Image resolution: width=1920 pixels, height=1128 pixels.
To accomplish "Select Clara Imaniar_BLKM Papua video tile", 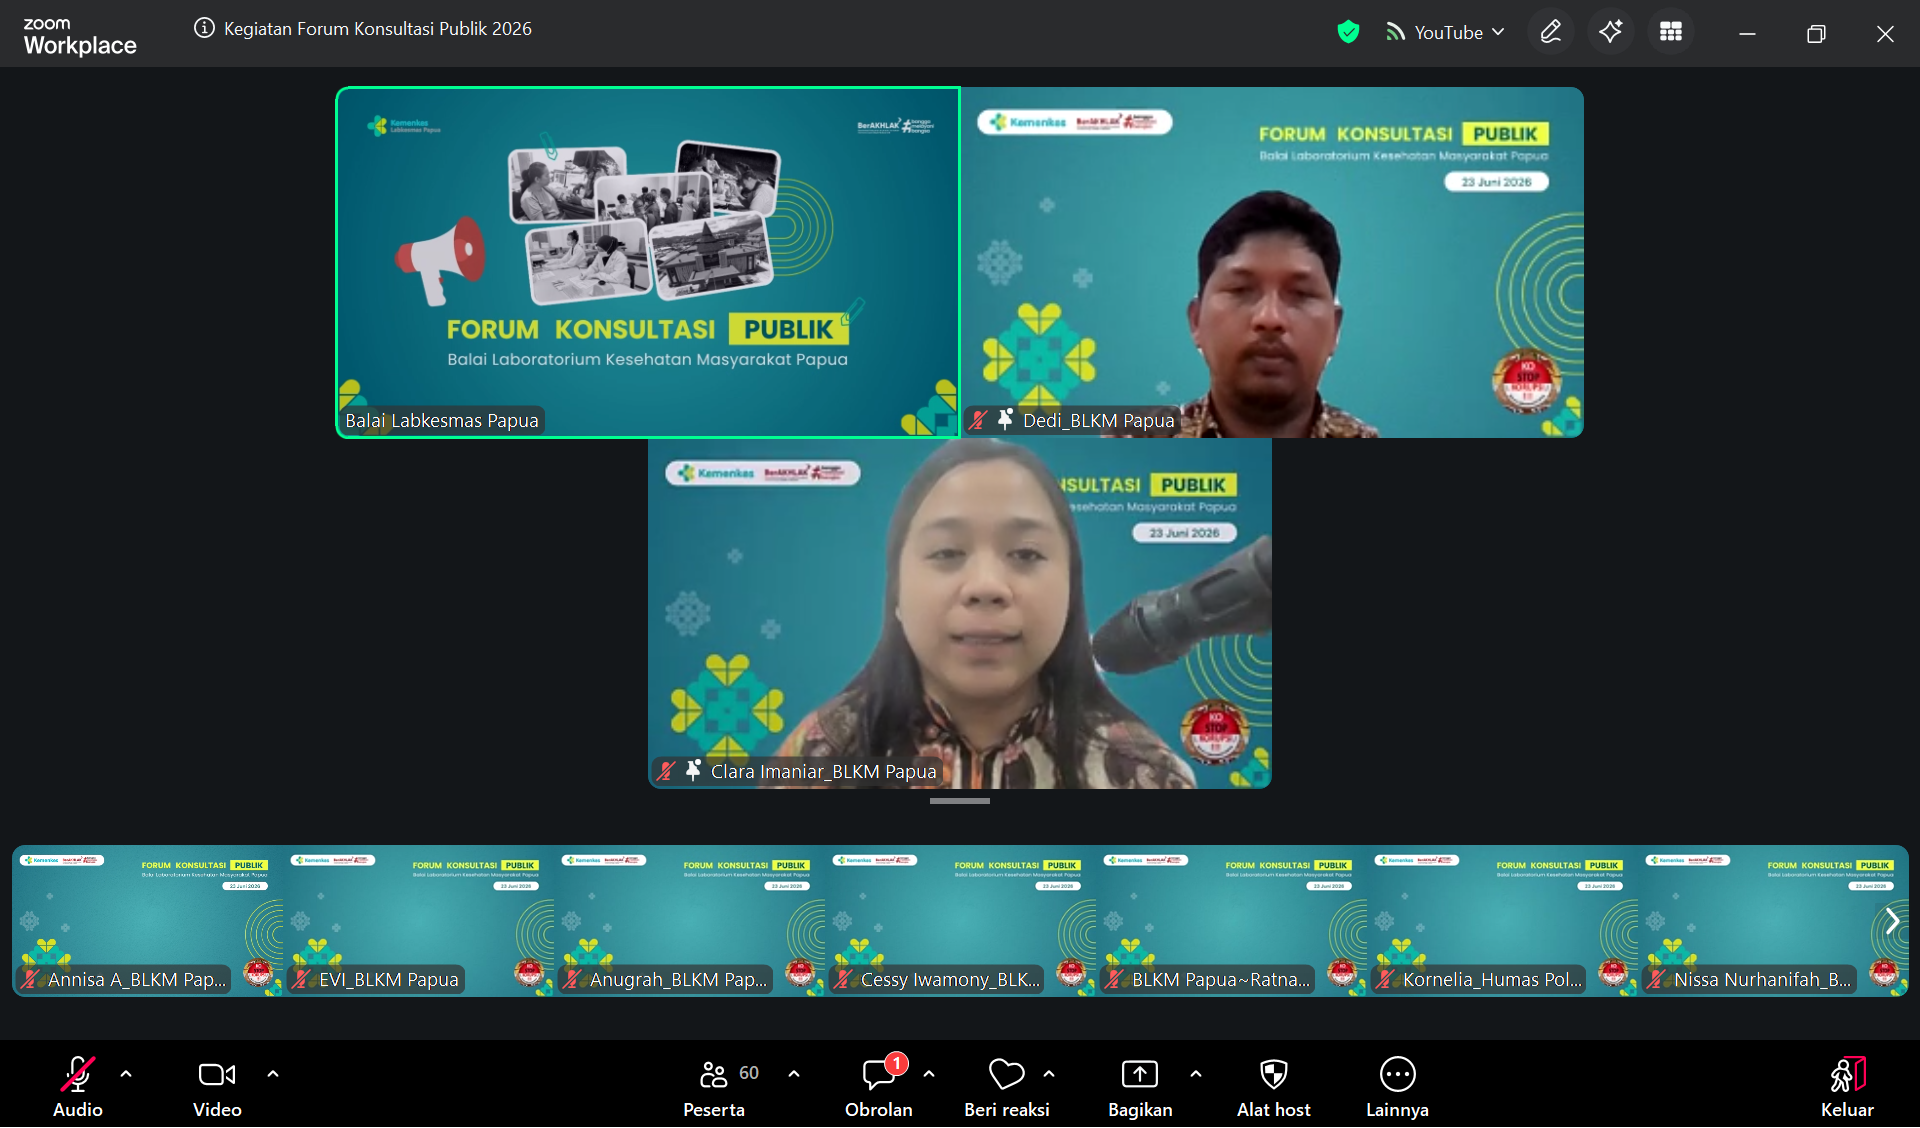I will point(960,613).
